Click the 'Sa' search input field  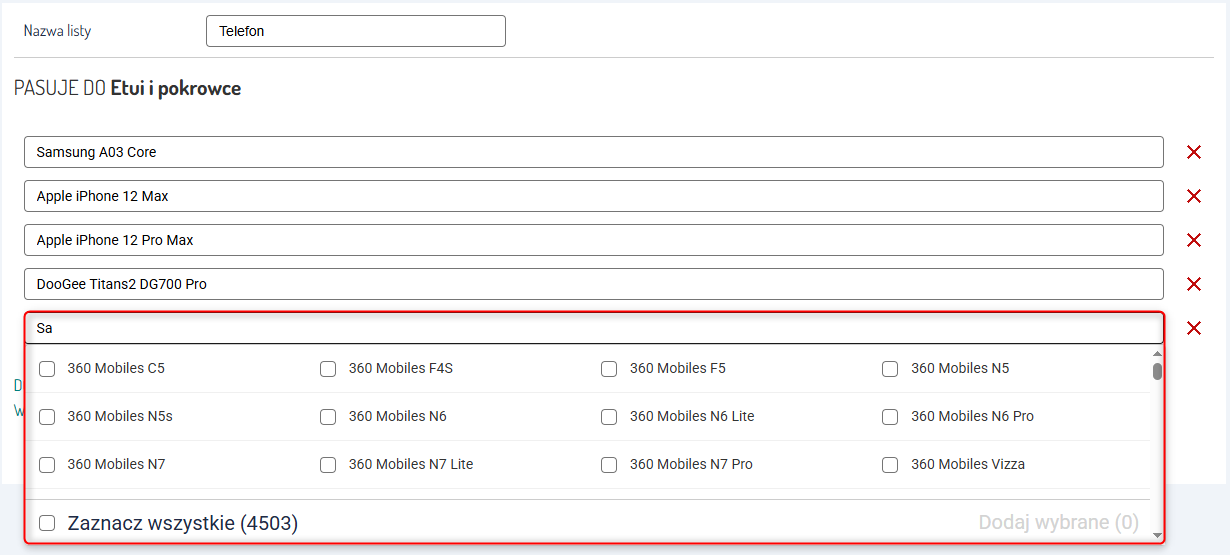(594, 328)
